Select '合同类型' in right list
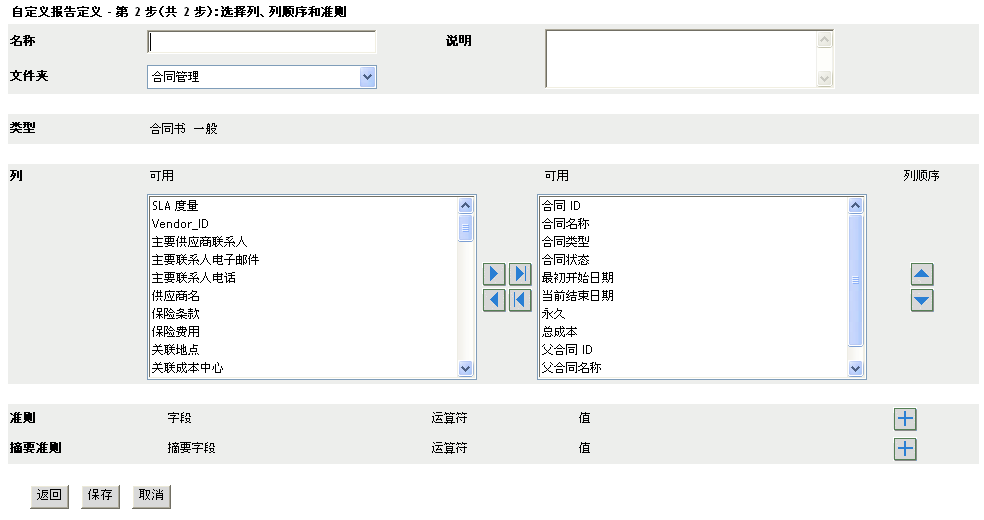Screen dimensions: 984x520 tap(694, 241)
